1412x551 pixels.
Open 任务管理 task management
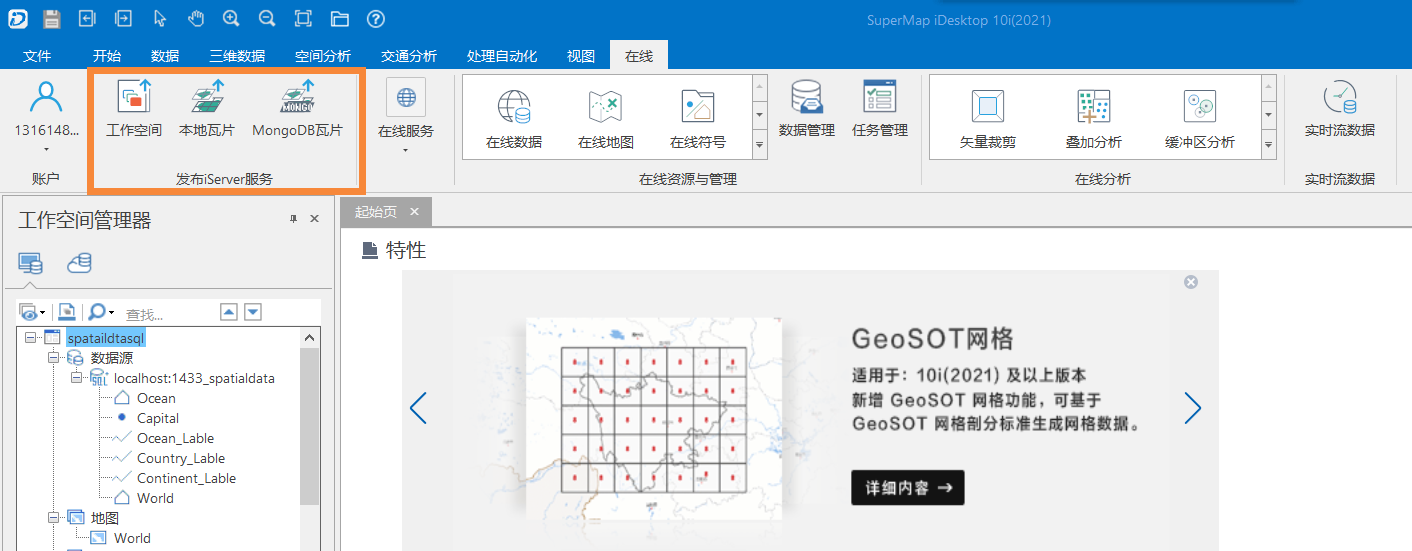click(880, 109)
